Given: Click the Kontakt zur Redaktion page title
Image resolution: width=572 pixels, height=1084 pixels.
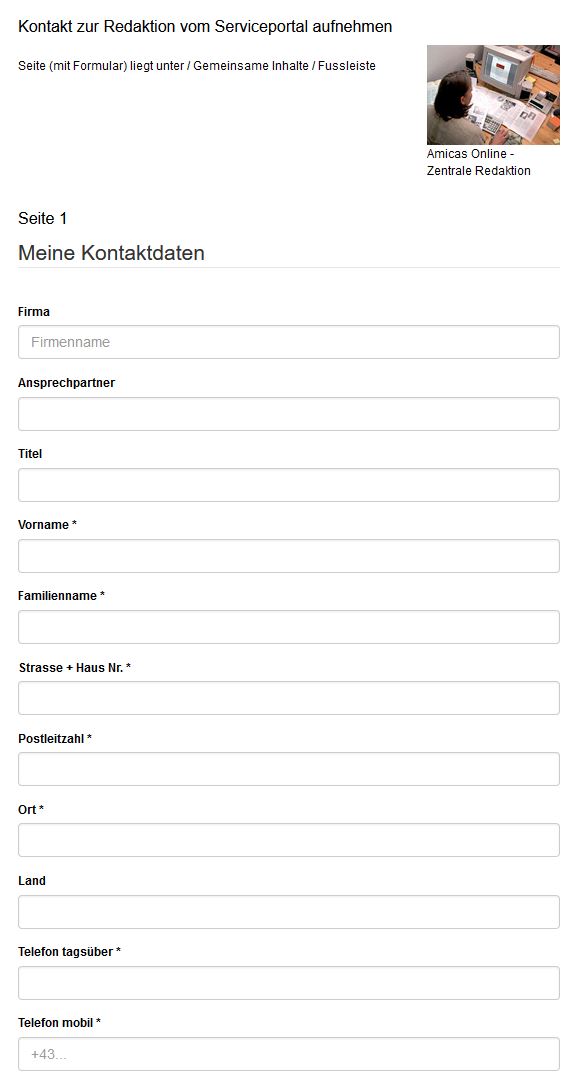Looking at the screenshot, I should pos(205,27).
